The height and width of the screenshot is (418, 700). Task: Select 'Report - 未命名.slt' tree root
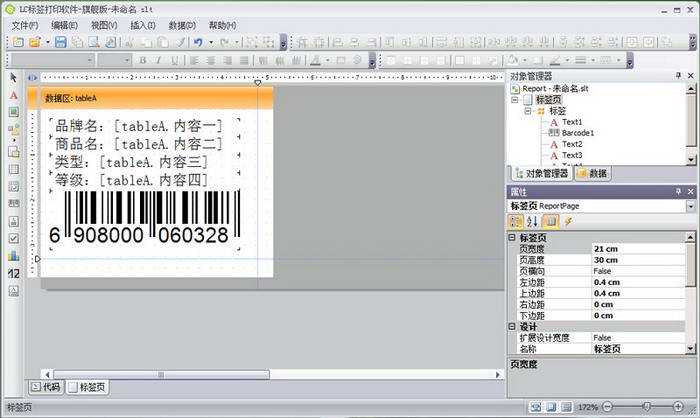click(x=555, y=88)
